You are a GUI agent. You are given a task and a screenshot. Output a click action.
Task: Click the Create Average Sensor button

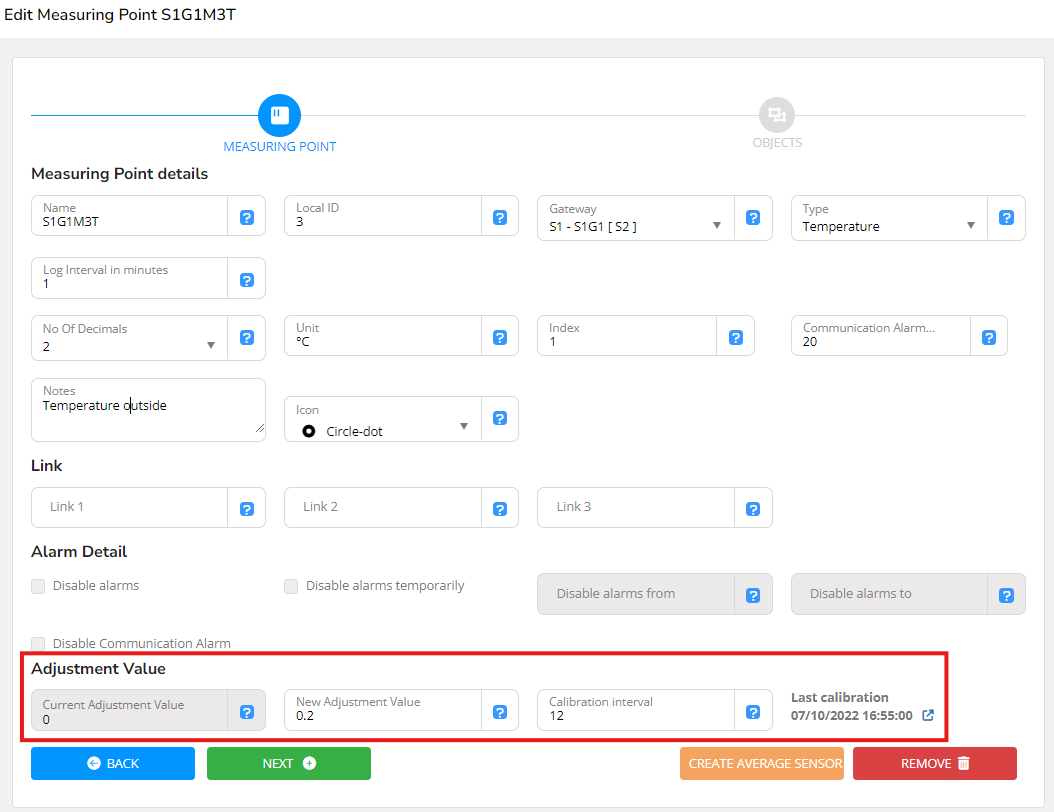[x=762, y=763]
